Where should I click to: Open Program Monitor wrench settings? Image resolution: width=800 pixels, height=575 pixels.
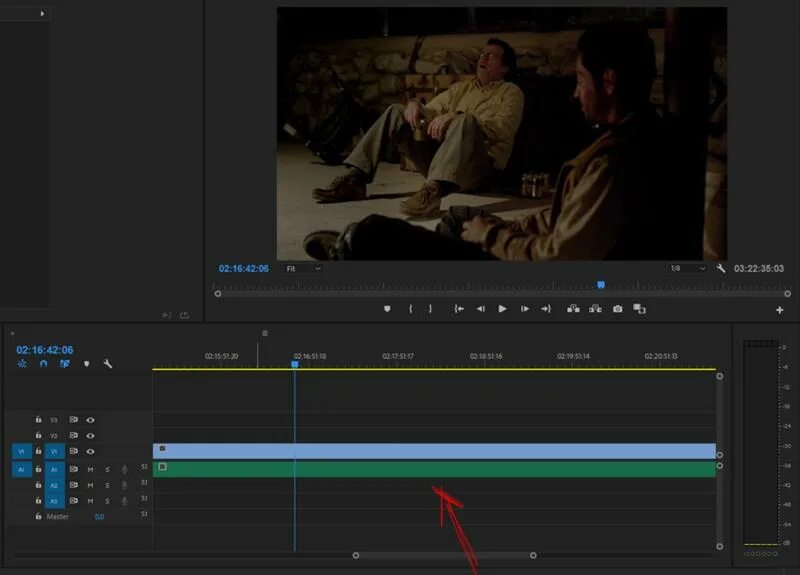click(x=720, y=268)
